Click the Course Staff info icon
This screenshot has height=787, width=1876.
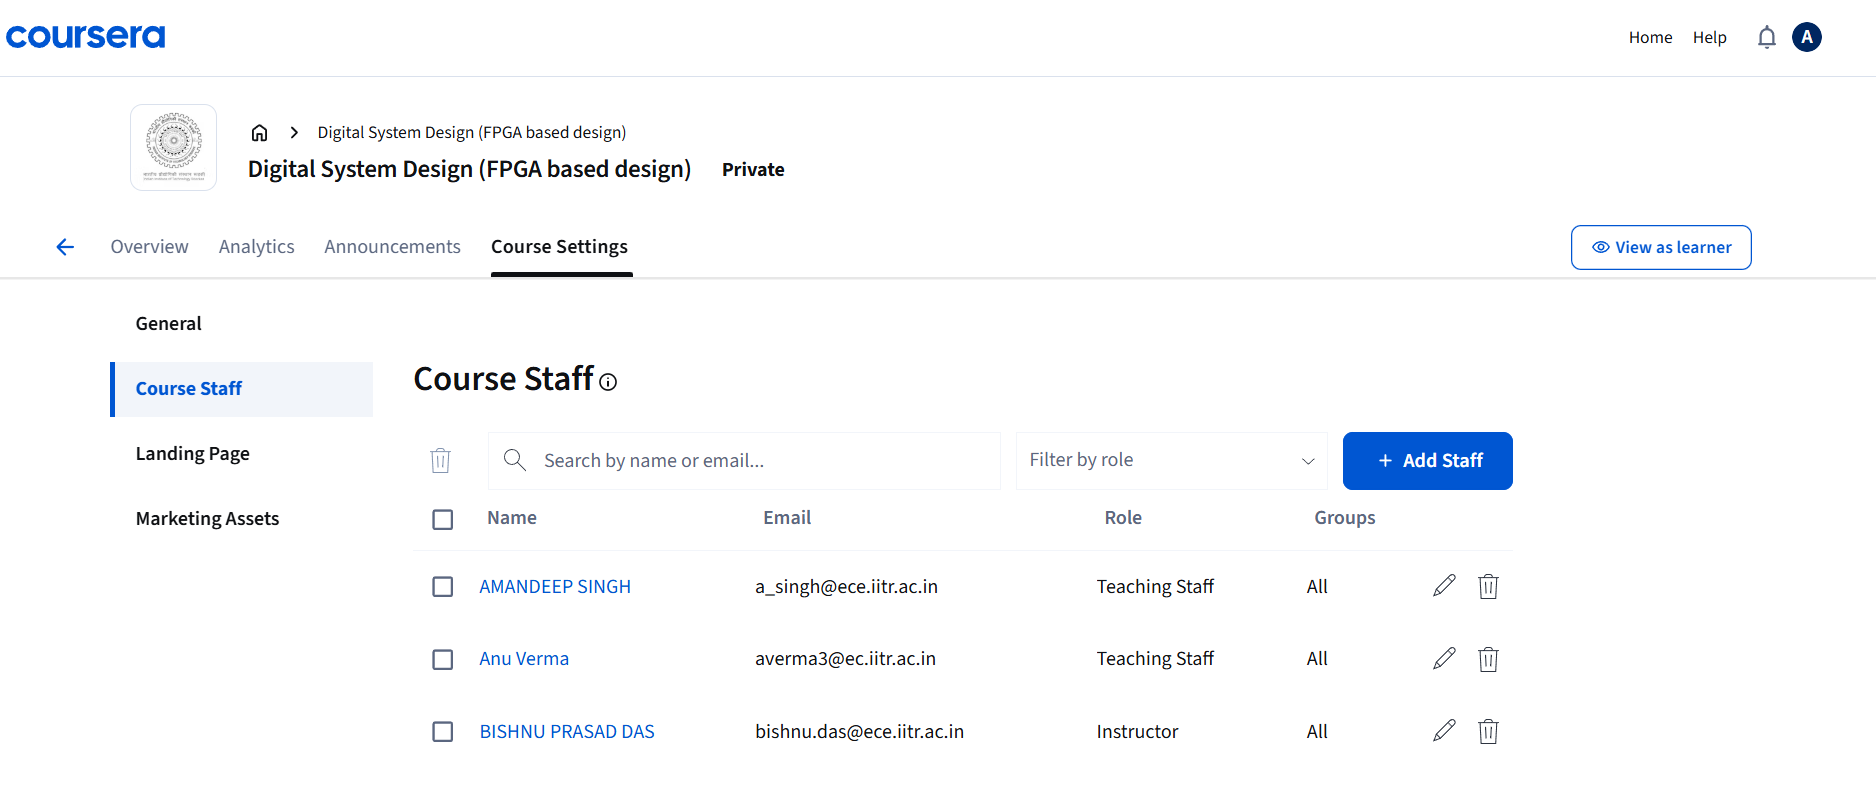(608, 382)
